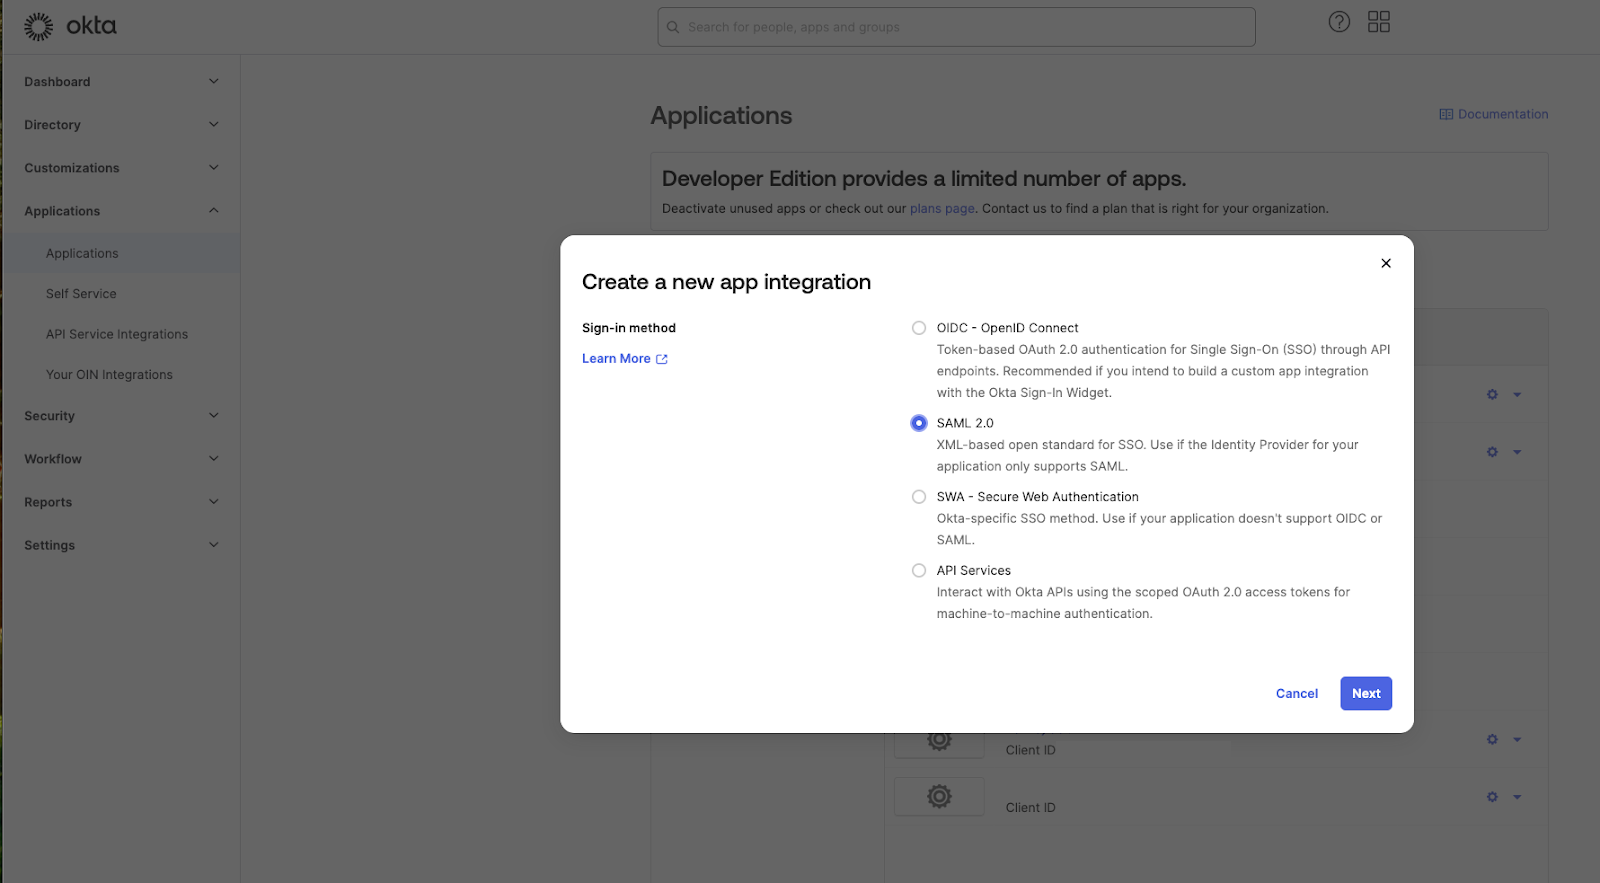The image size is (1600, 883).
Task: Click Directory in sidebar
Action: (52, 125)
